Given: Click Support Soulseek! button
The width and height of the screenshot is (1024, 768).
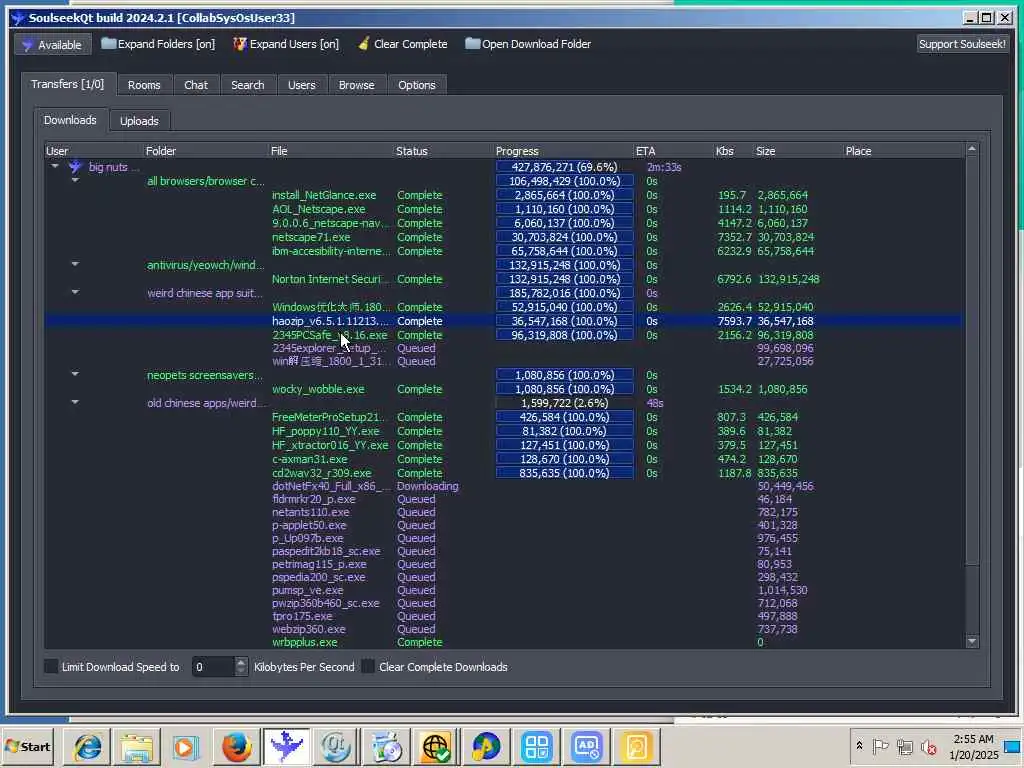Looking at the screenshot, I should [x=962, y=44].
